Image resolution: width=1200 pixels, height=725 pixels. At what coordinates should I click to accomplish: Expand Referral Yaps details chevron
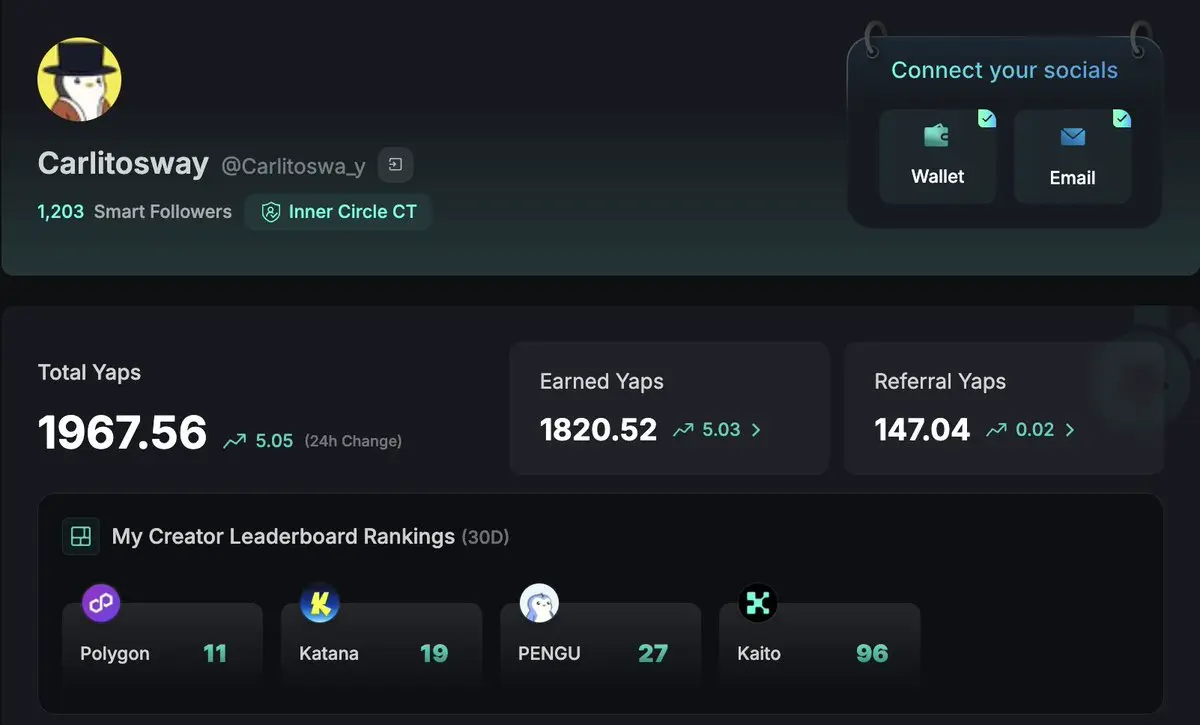tap(1070, 430)
